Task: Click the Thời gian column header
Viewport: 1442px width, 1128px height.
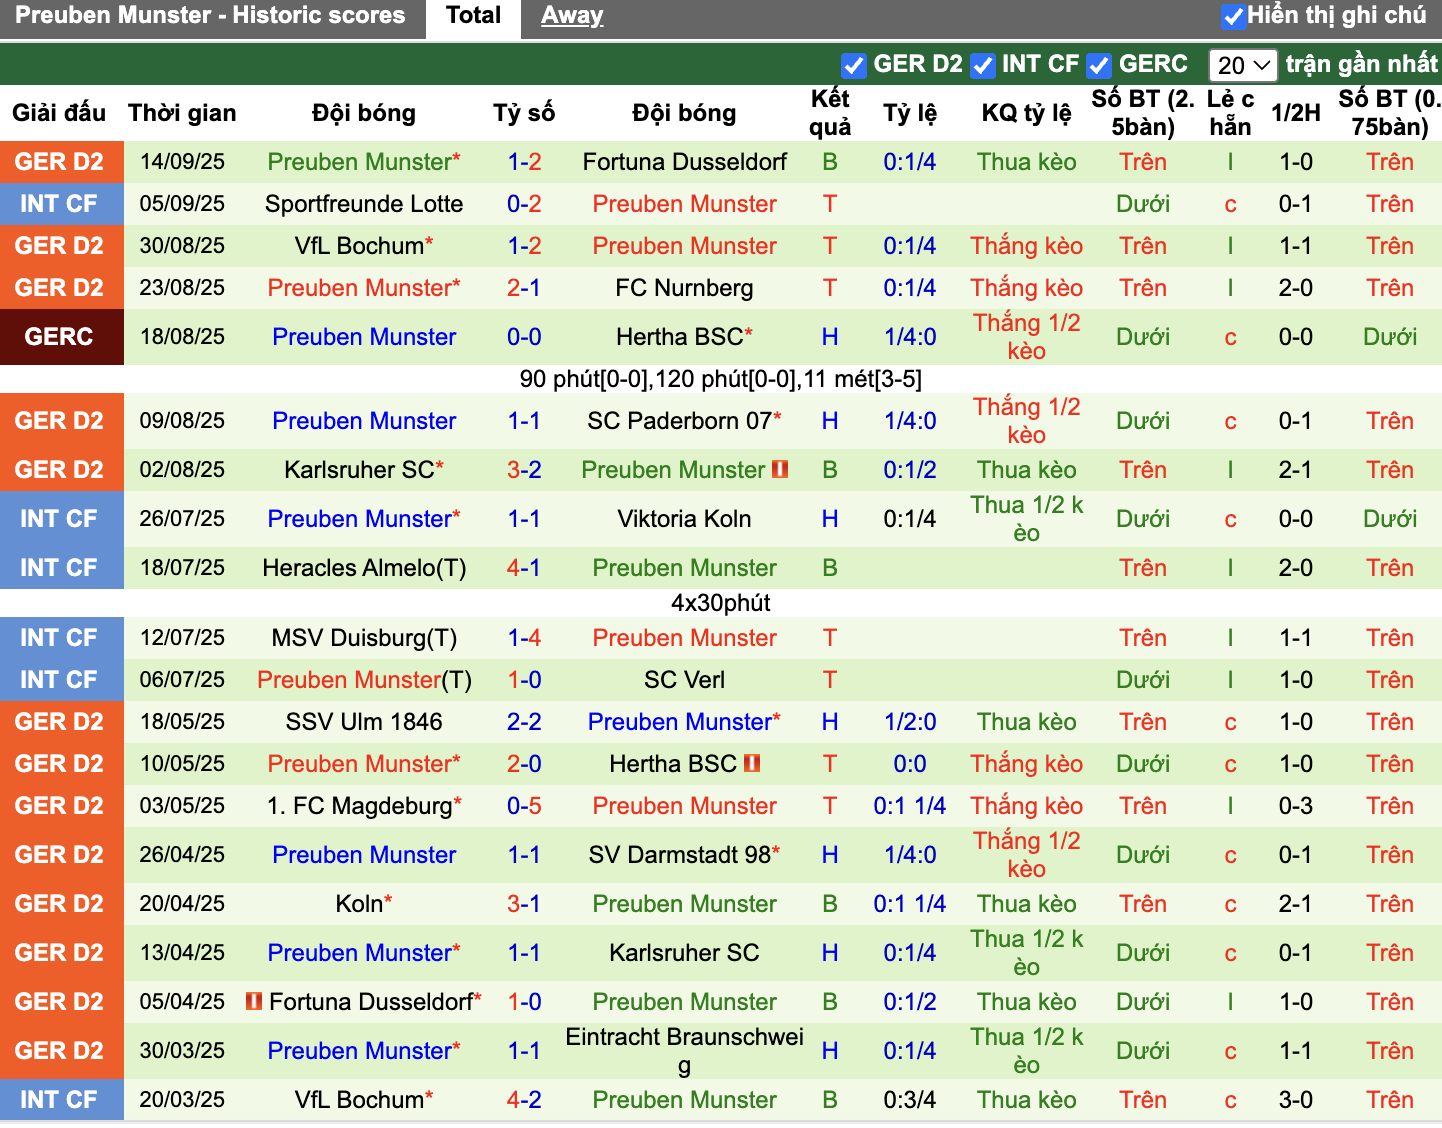Action: coord(182,113)
